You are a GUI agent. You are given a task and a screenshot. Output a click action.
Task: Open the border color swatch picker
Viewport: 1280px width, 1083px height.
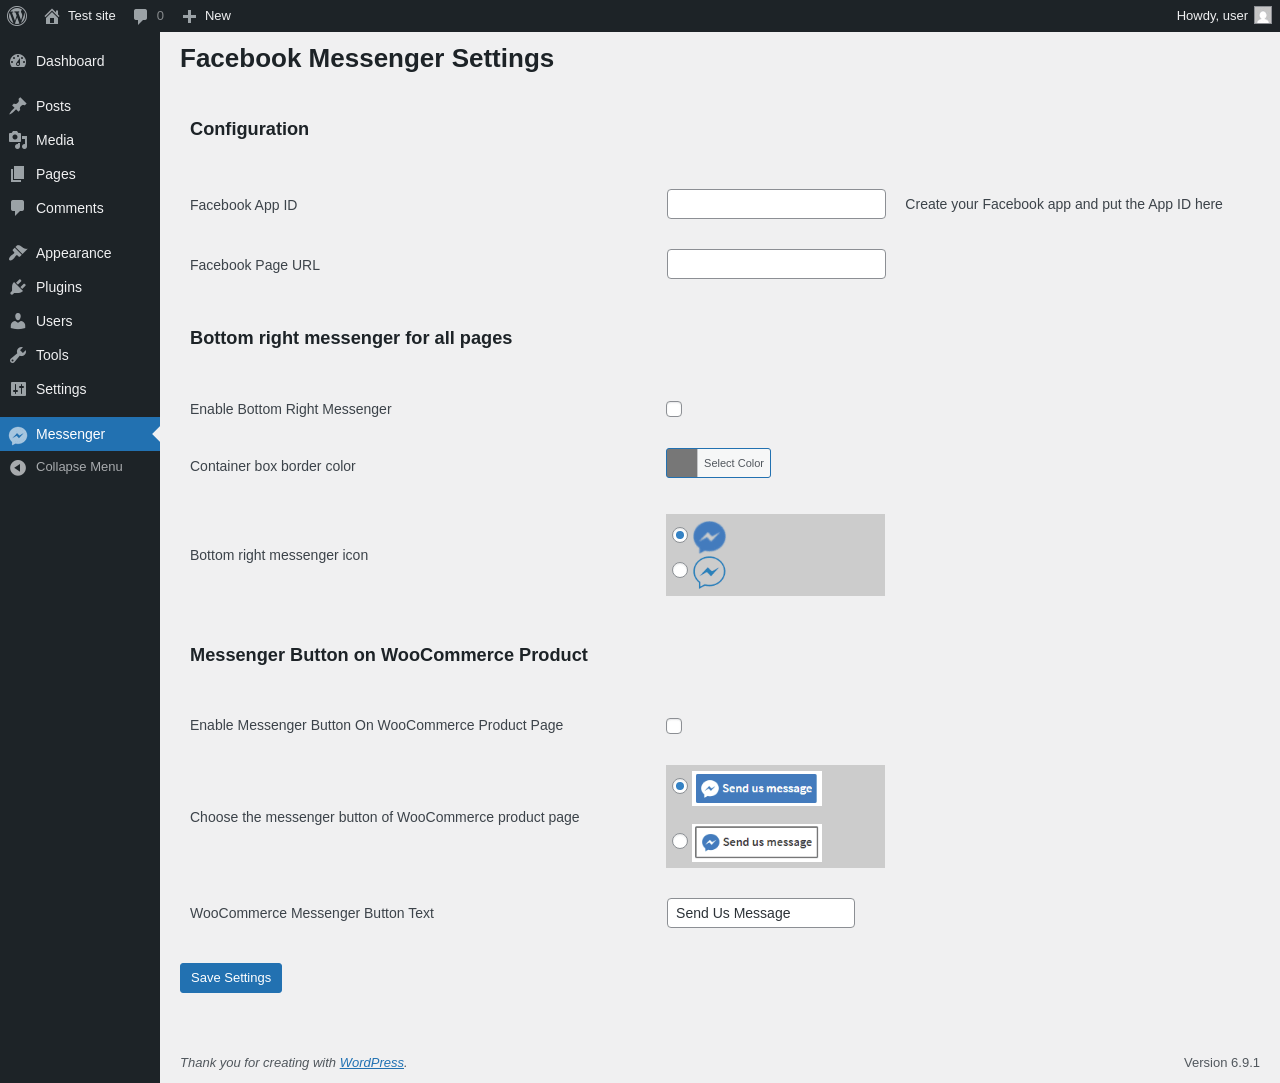pyautogui.click(x=682, y=463)
